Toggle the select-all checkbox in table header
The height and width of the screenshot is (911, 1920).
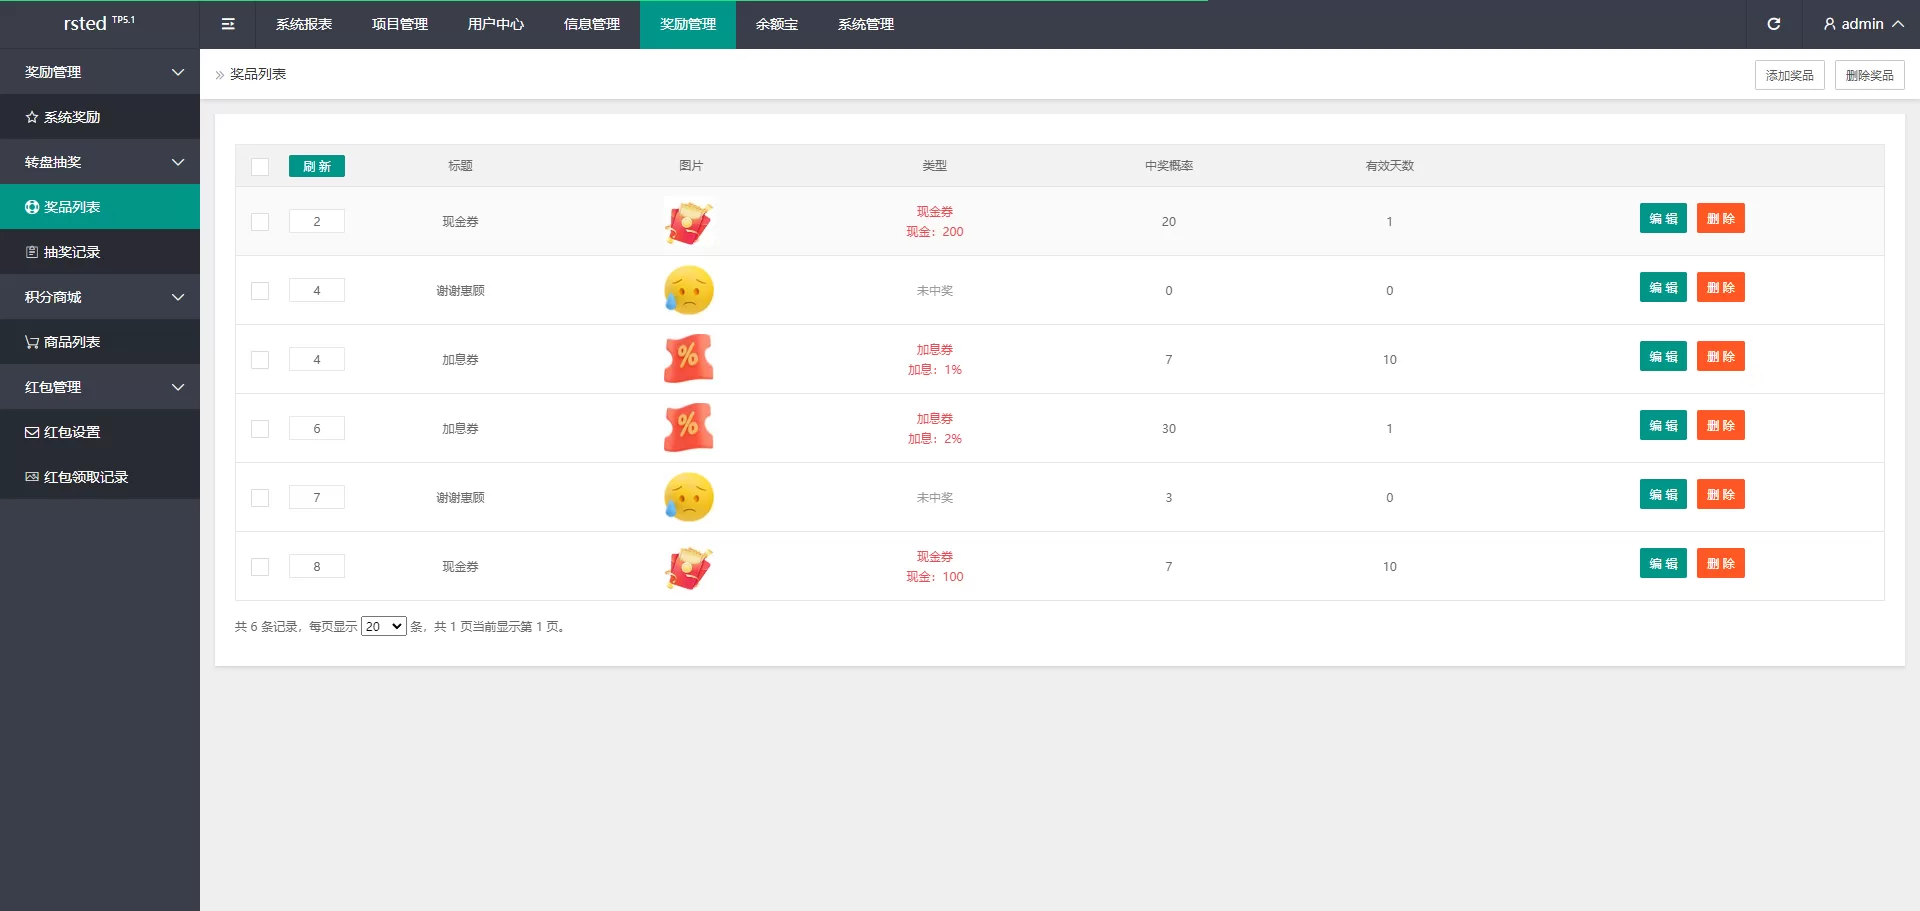[x=260, y=167]
